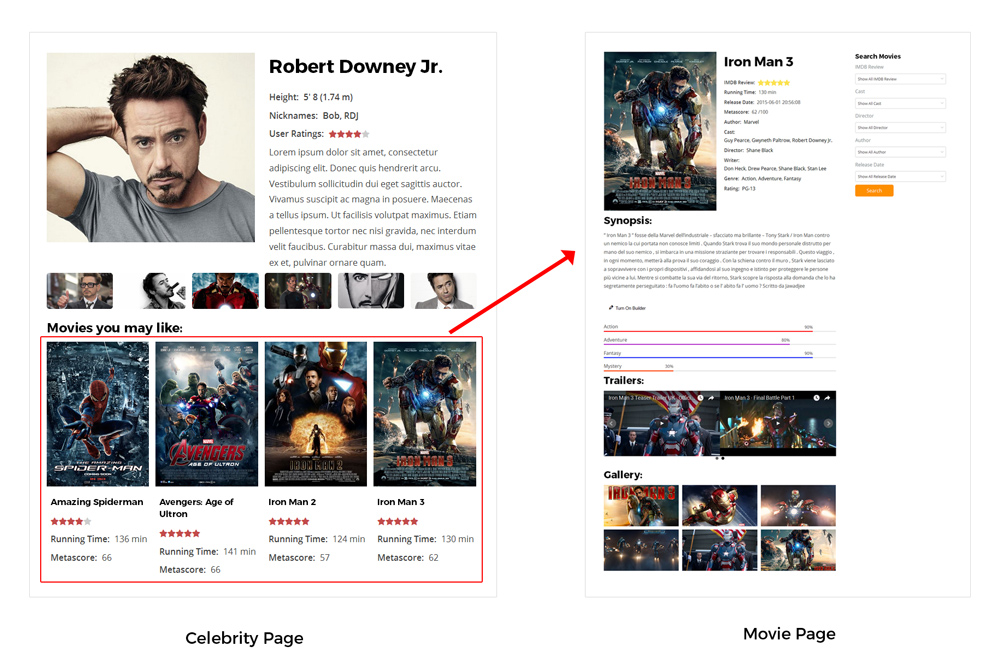
Task: Open gallery image of flying gold-red armor
Action: pyautogui.click(x=719, y=505)
